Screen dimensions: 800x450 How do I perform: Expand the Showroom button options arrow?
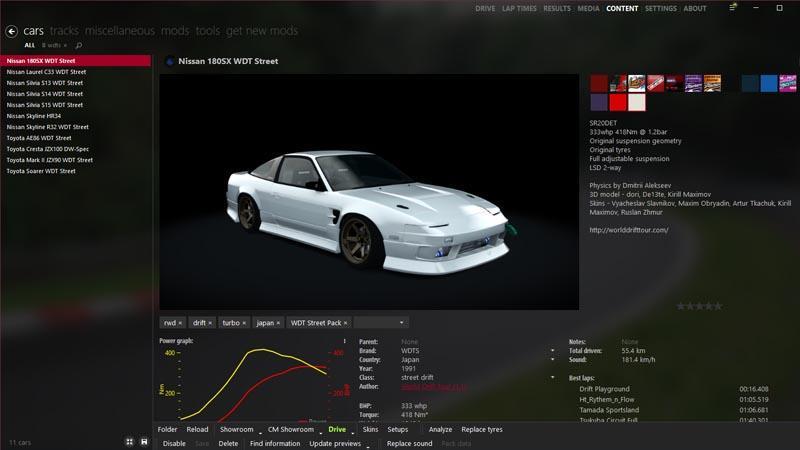point(260,432)
